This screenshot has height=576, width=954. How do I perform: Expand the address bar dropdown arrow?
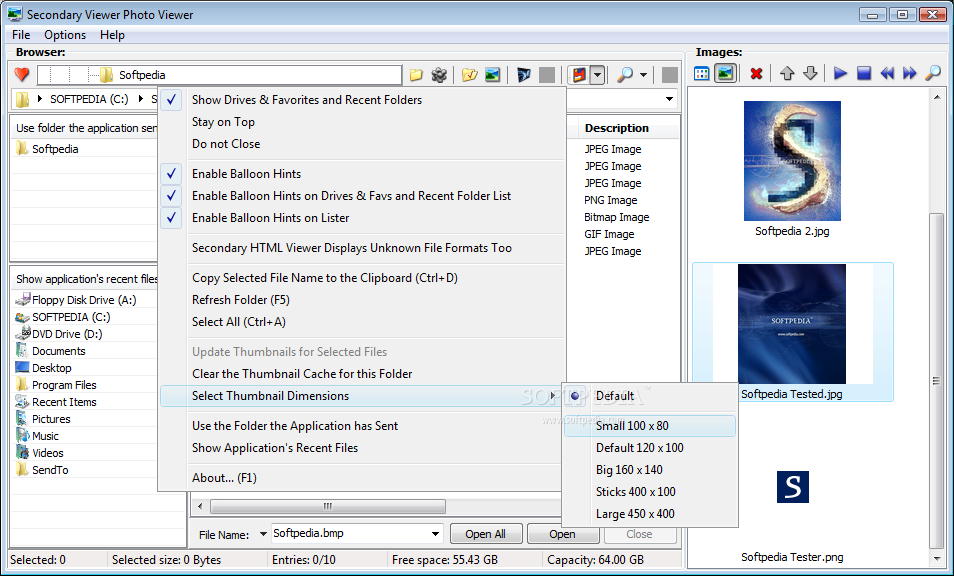coord(669,99)
